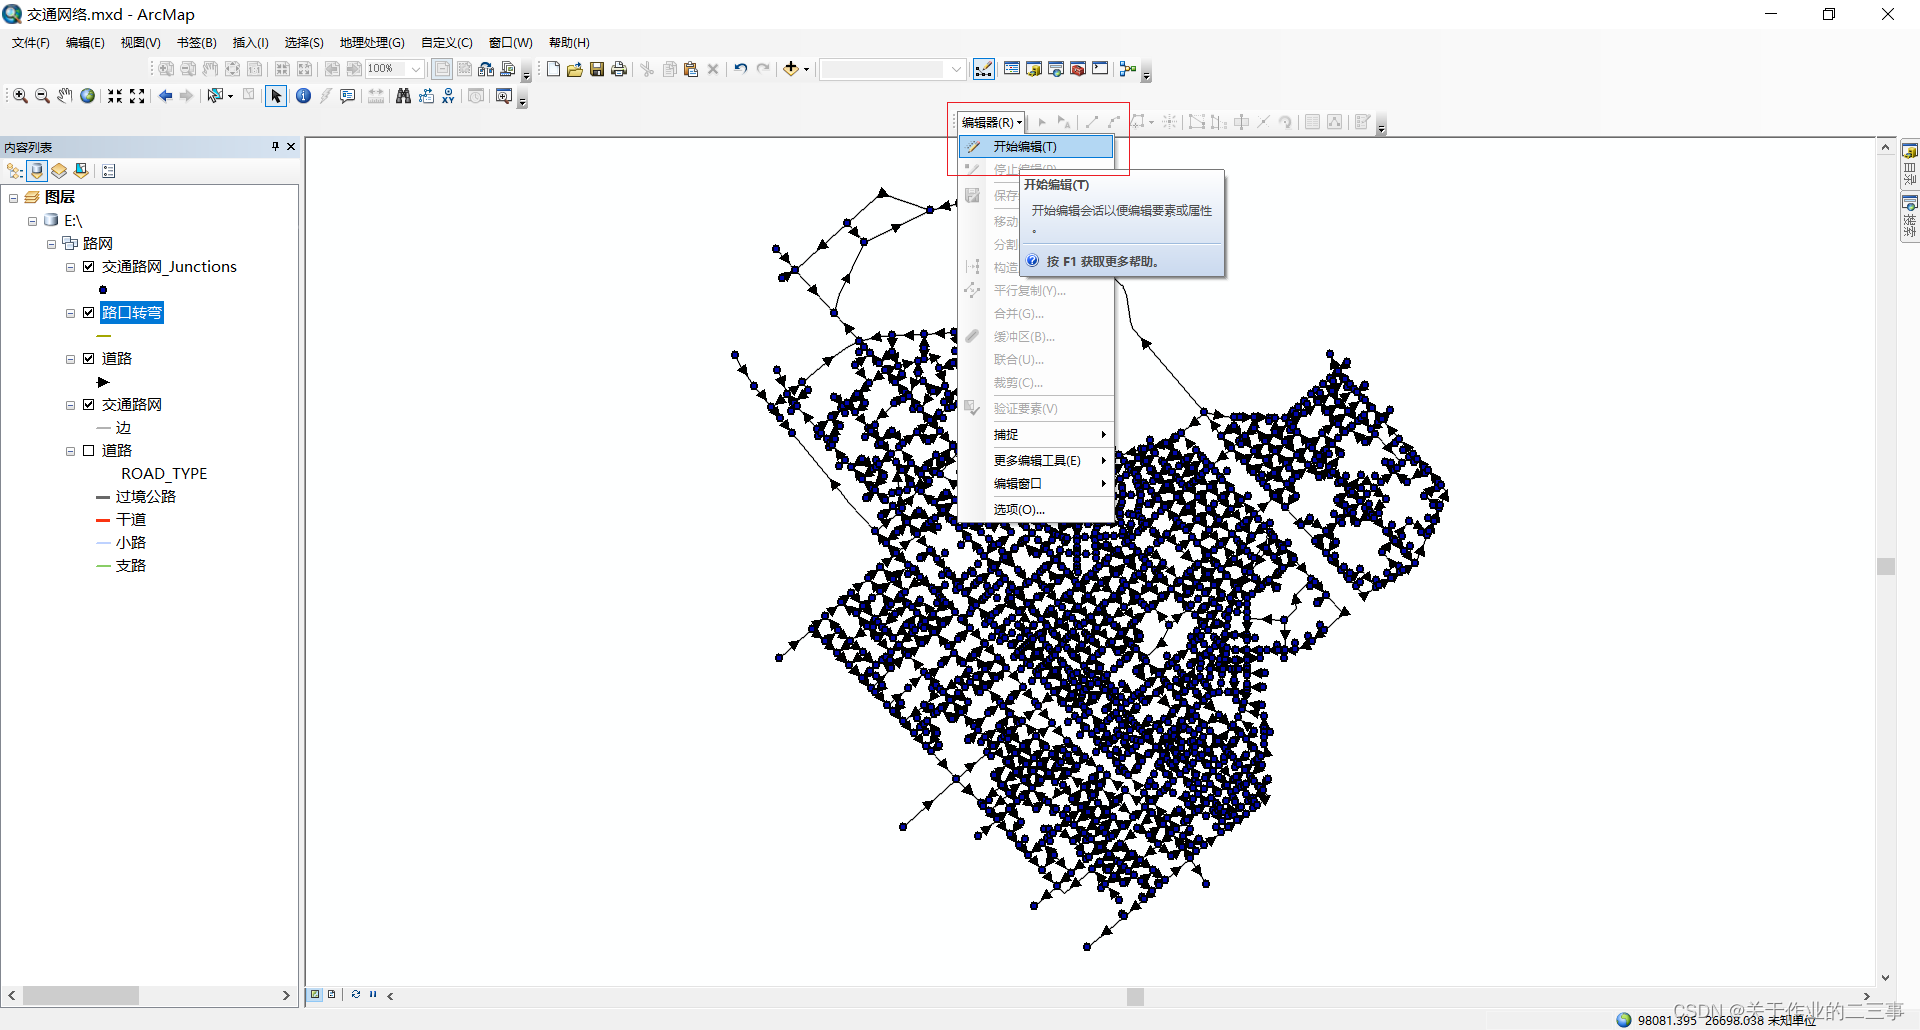Open the 编辑器(R) dropdown menu
Viewport: 1920px width, 1030px height.
coord(991,122)
